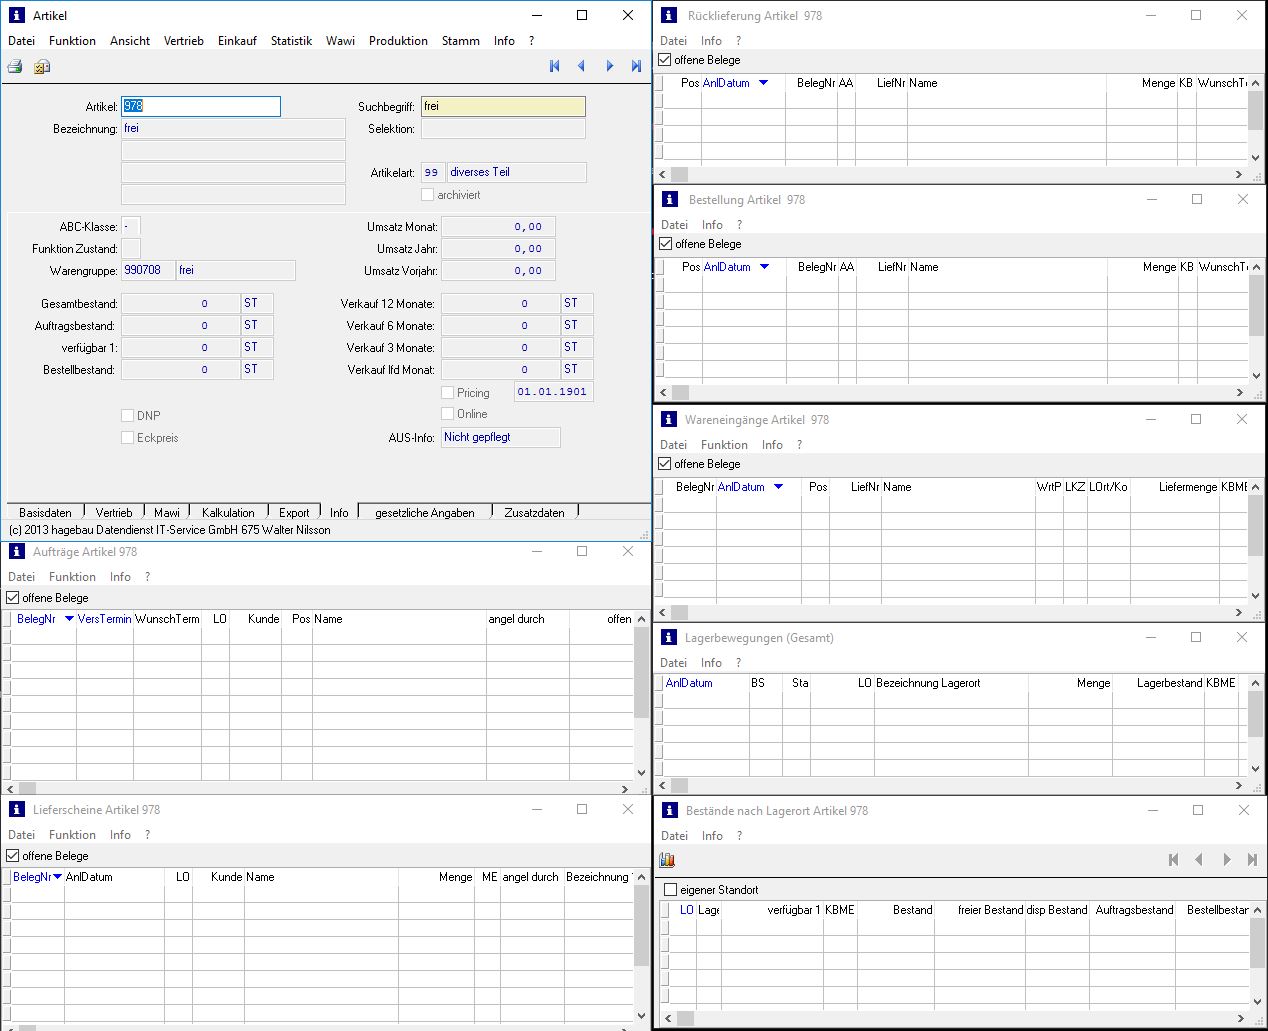
Task: Click horizontal scrollbar thumb in Rücklieferung table
Action: pos(679,174)
